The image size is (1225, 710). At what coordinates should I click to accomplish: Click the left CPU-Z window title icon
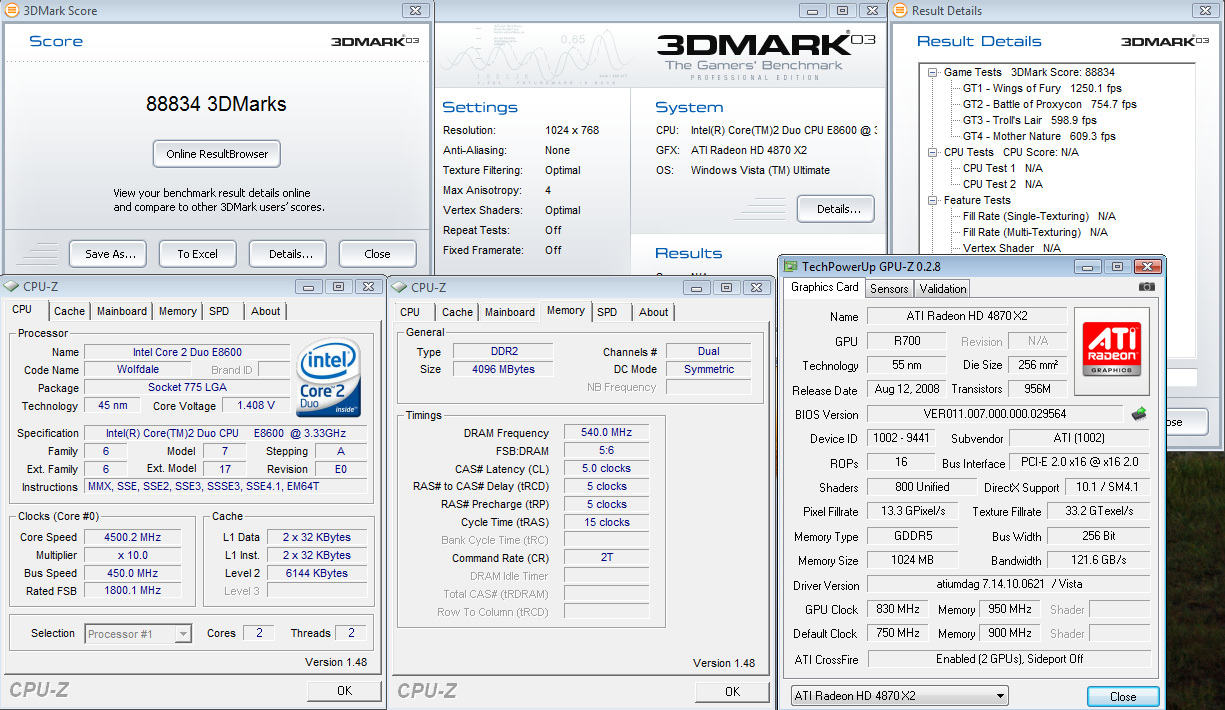pos(12,286)
